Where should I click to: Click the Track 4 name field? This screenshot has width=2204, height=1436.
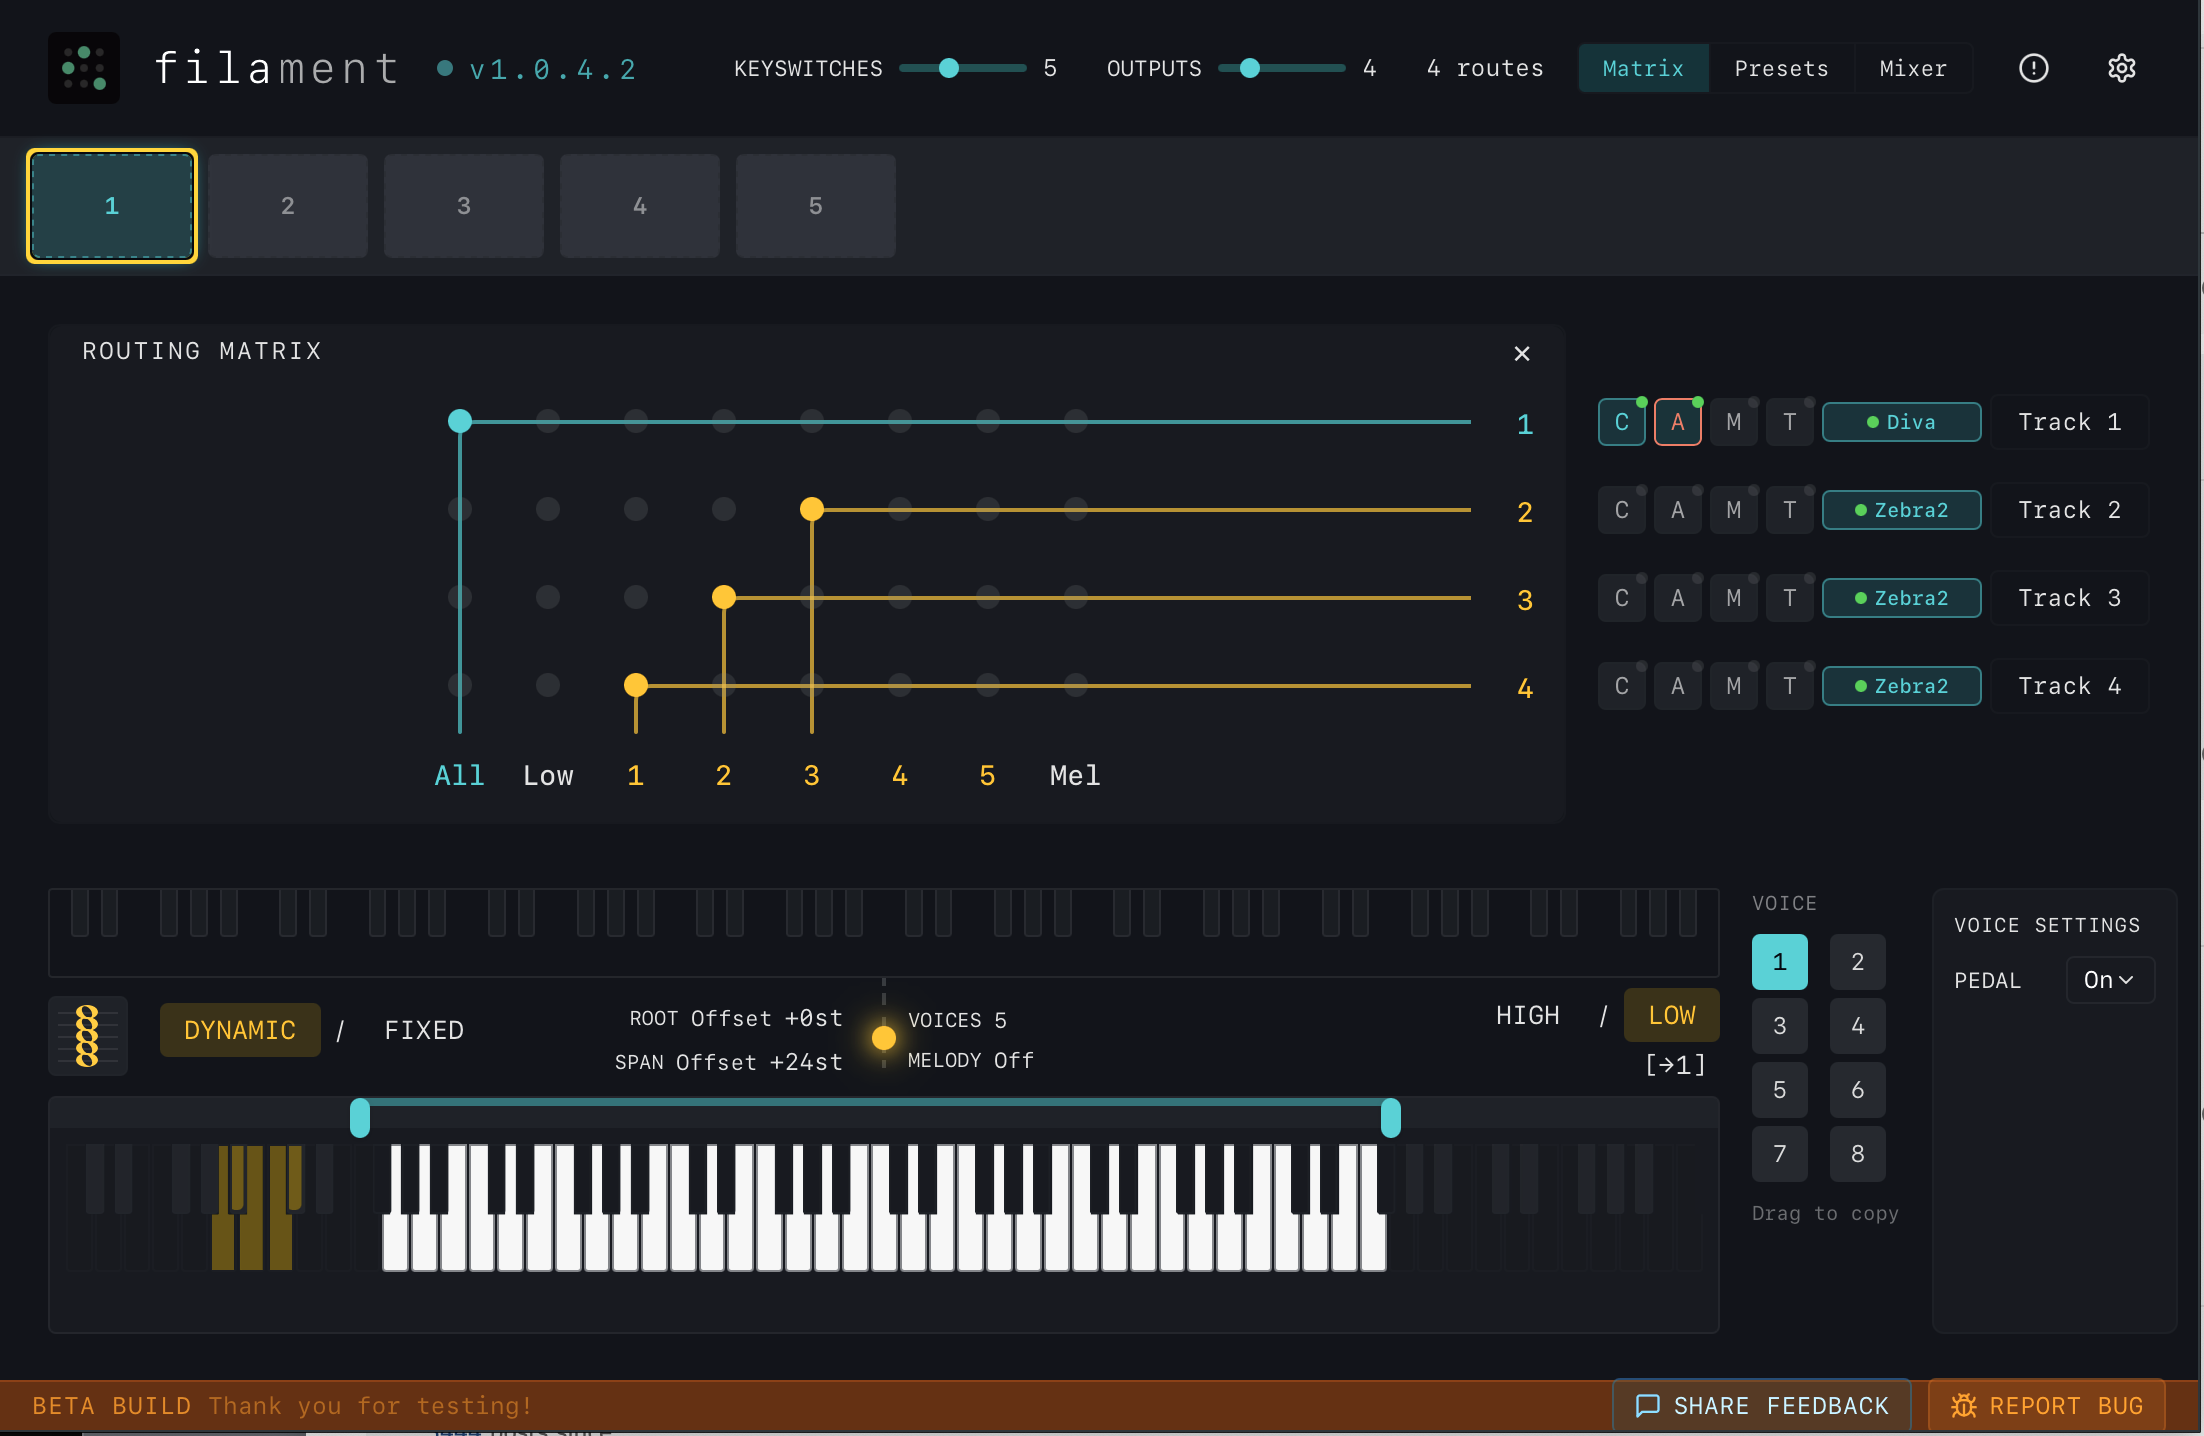pyautogui.click(x=2069, y=686)
